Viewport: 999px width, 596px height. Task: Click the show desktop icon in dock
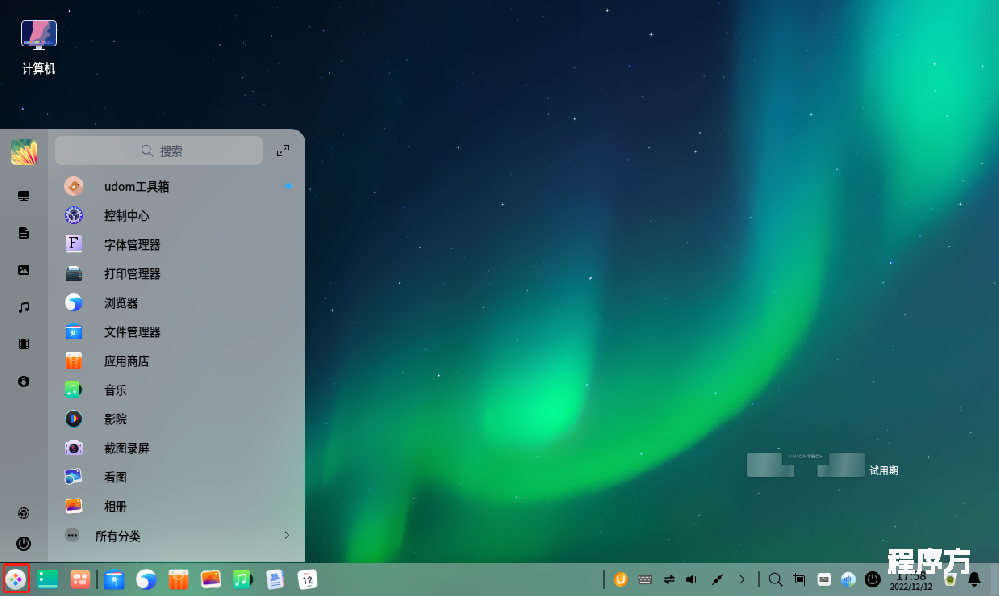coord(48,579)
